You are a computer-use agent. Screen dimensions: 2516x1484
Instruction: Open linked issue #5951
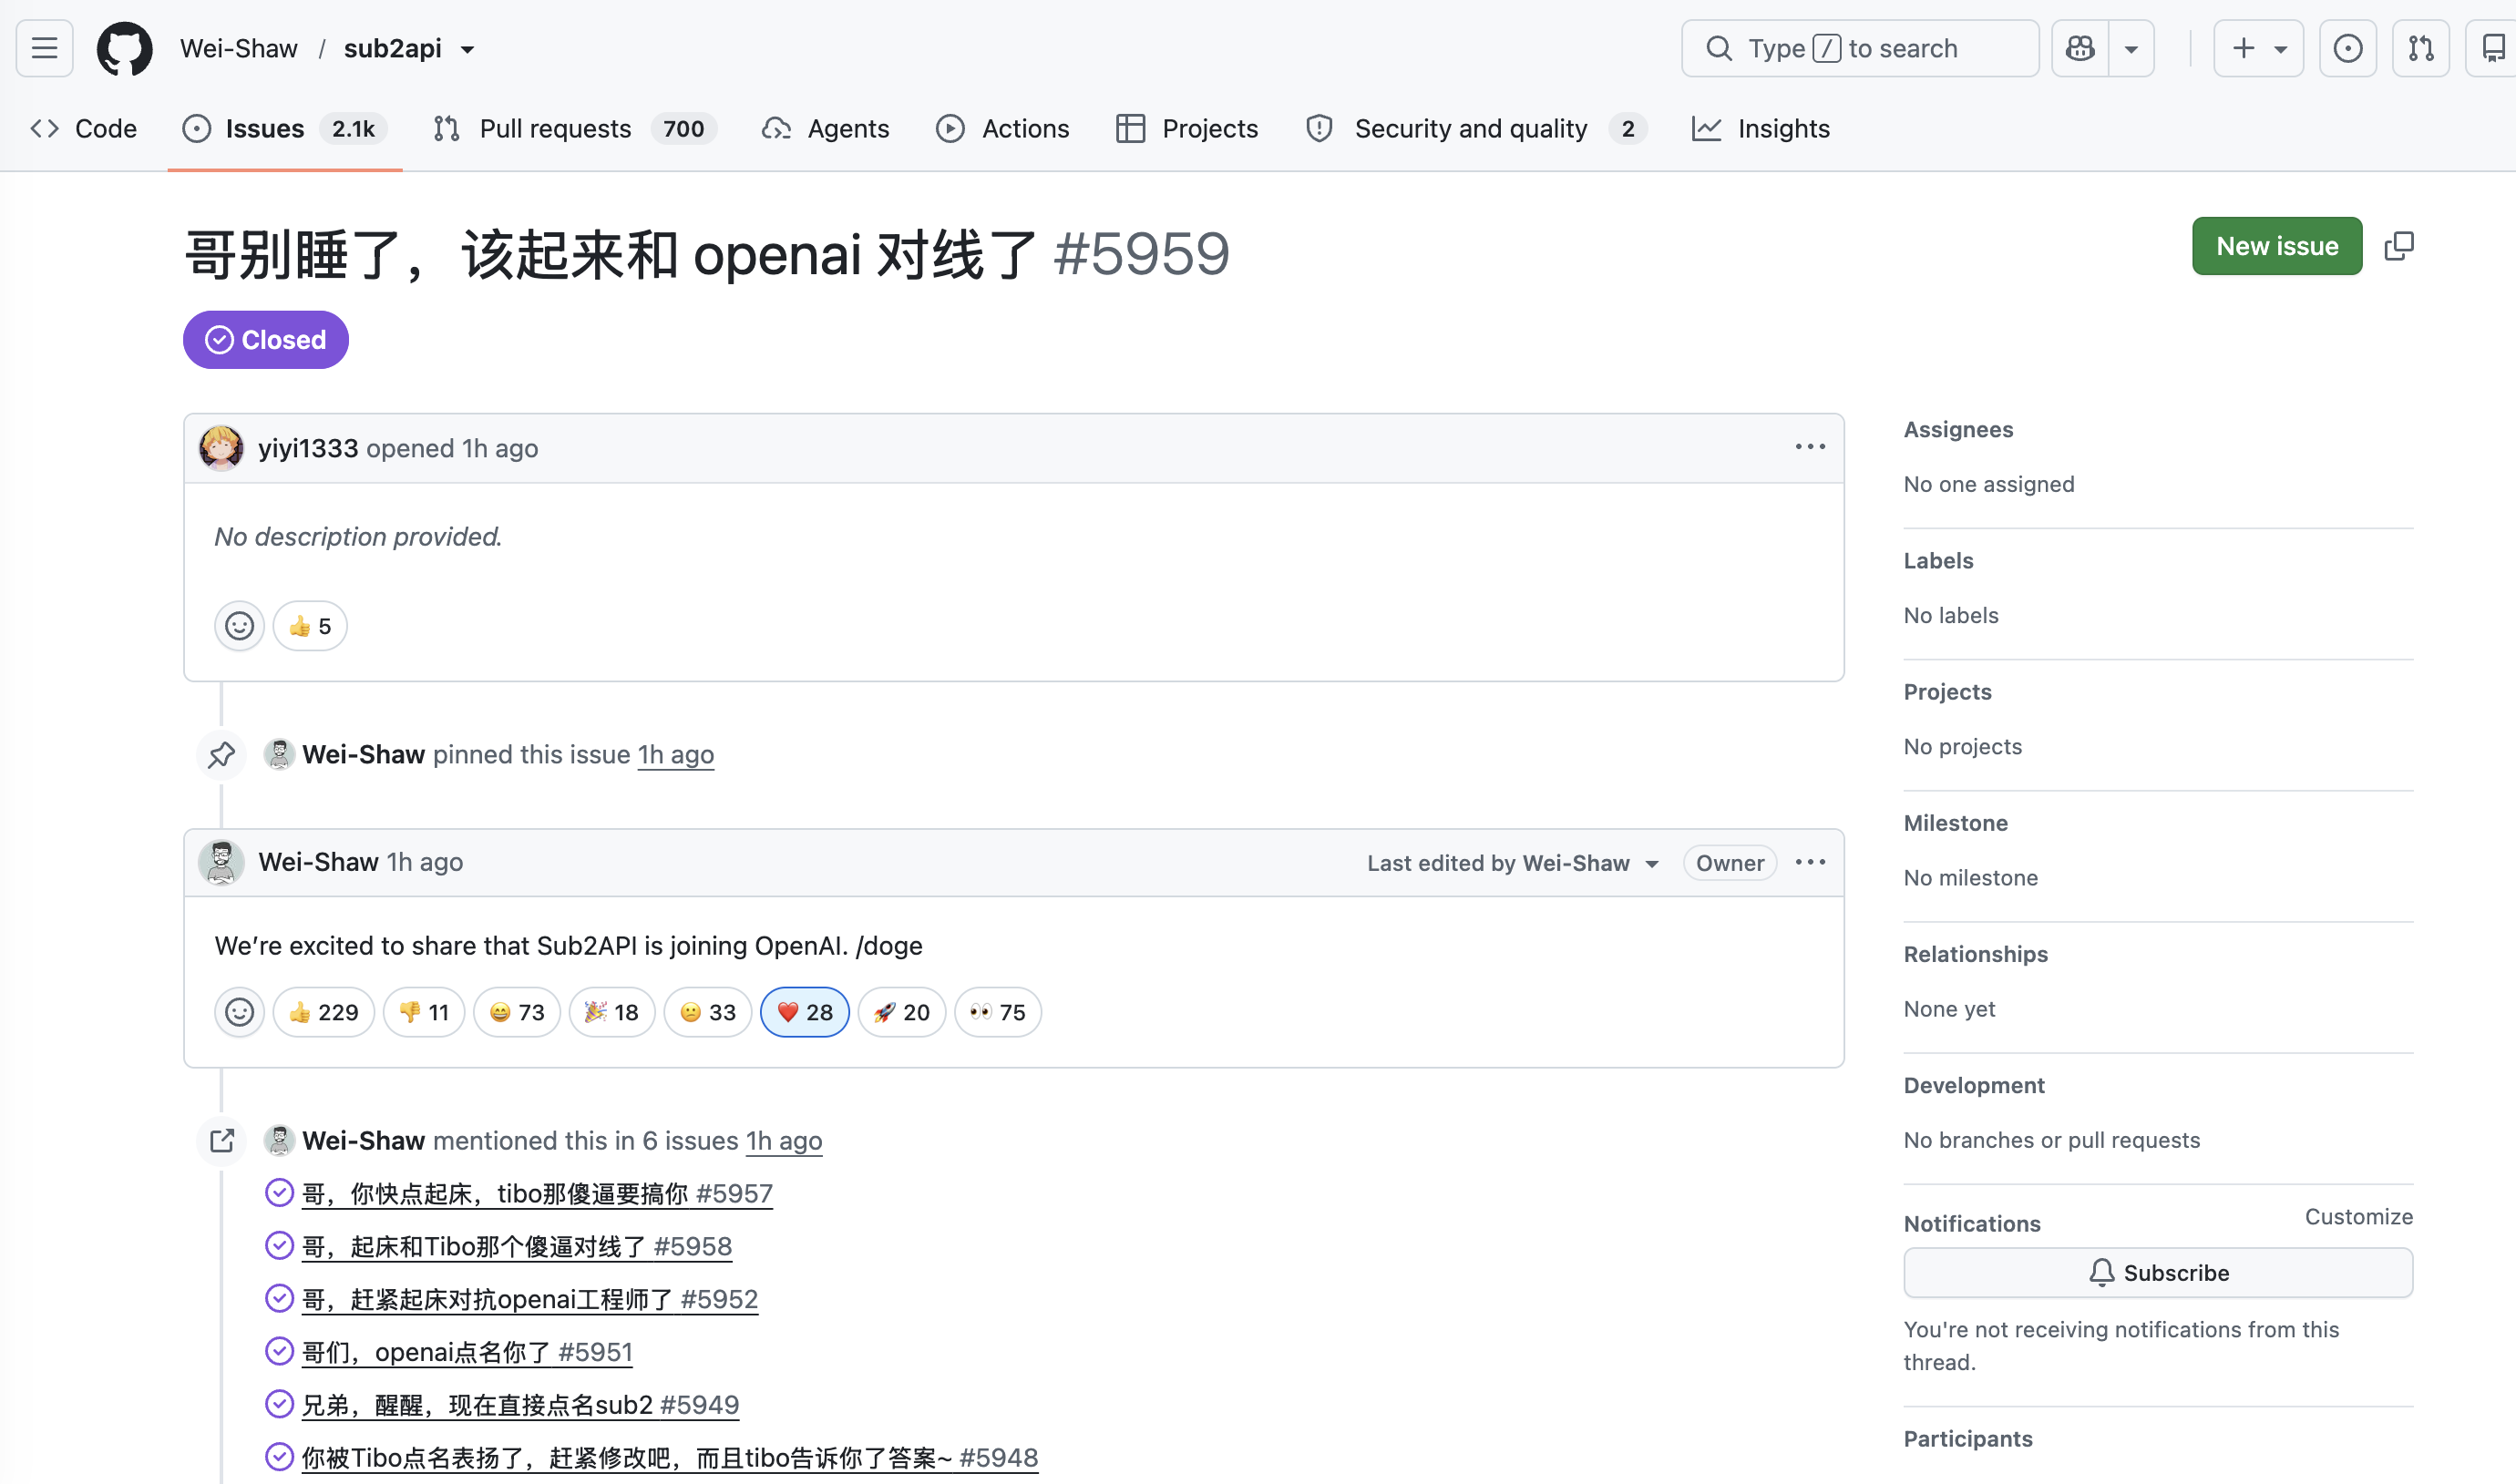tap(467, 1352)
